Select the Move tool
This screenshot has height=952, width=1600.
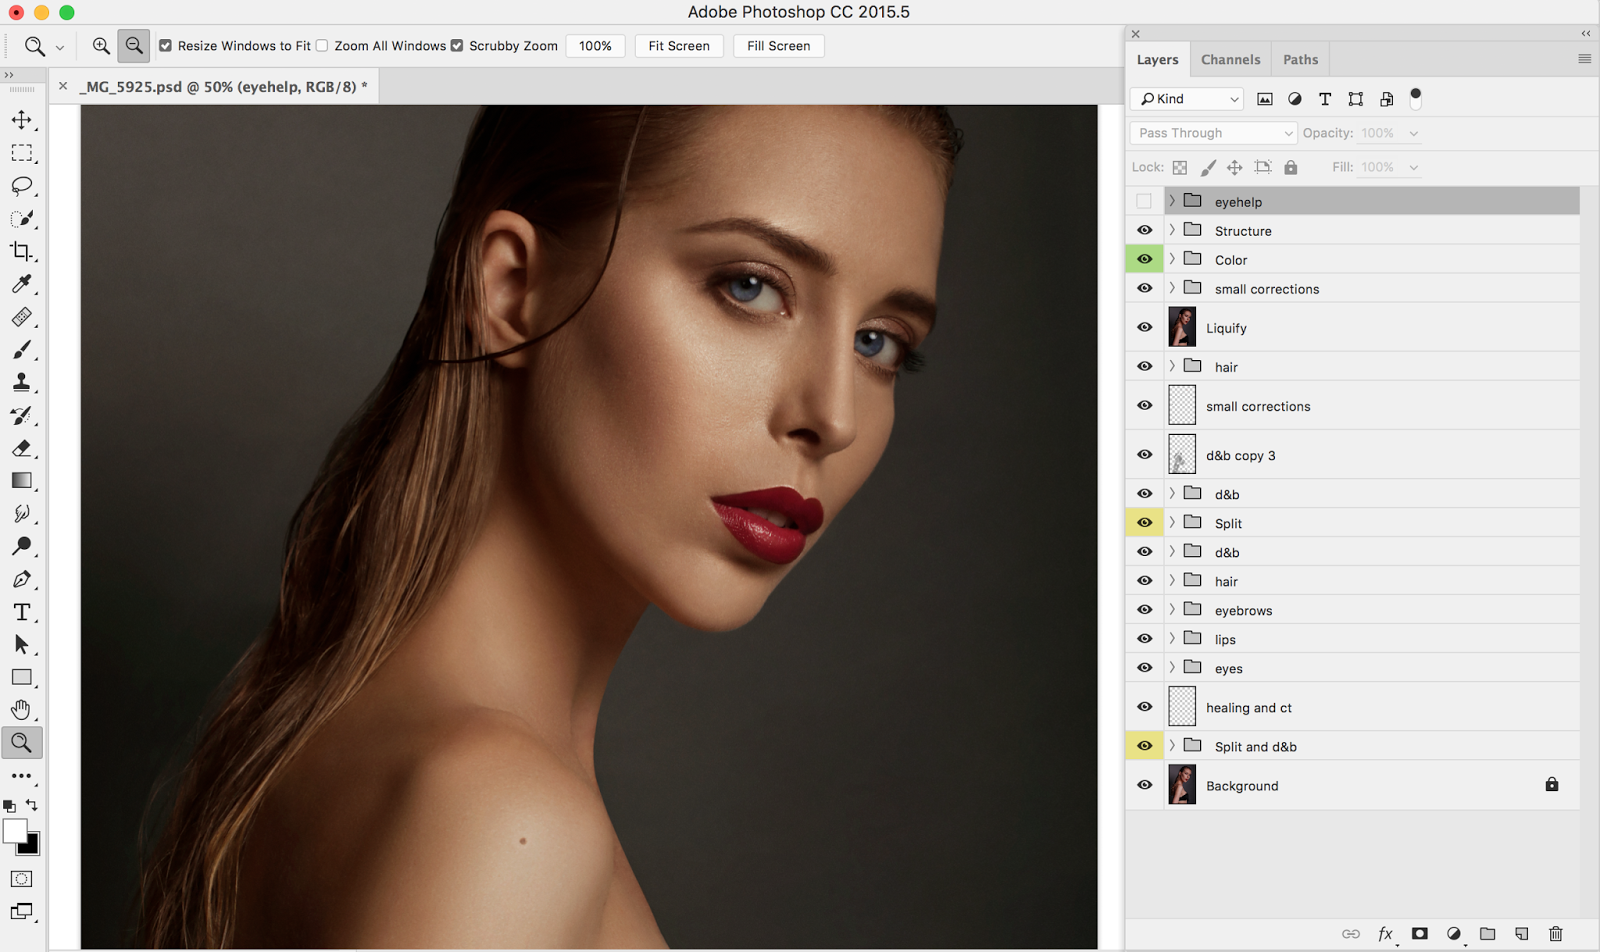(21, 120)
